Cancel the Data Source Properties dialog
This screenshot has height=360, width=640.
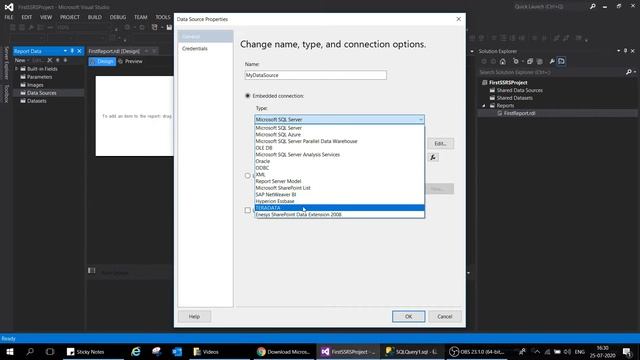pos(444,316)
